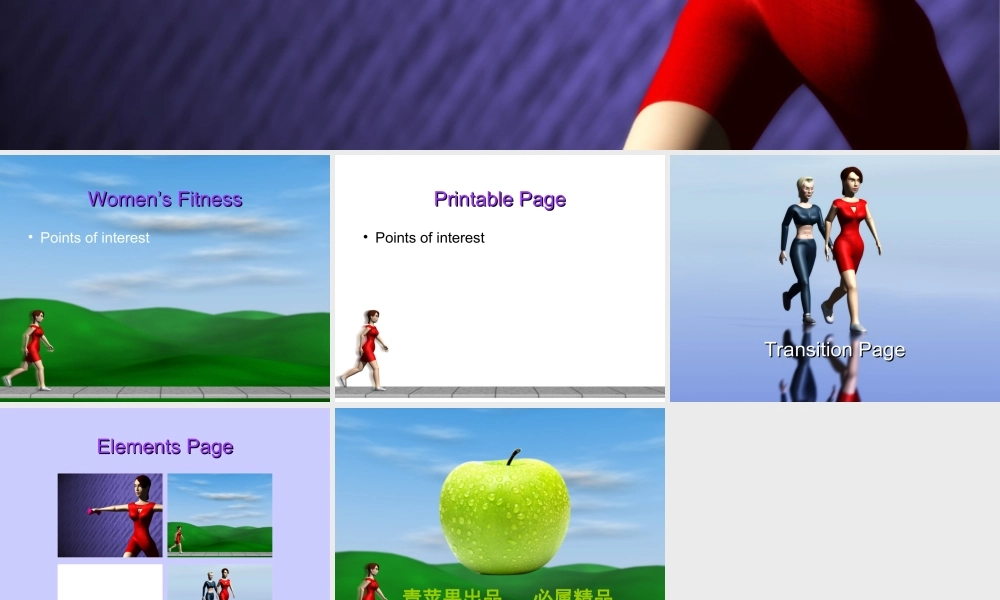Click the "Printable Page" slide title
The height and width of the screenshot is (600, 1000).
tap(500, 199)
